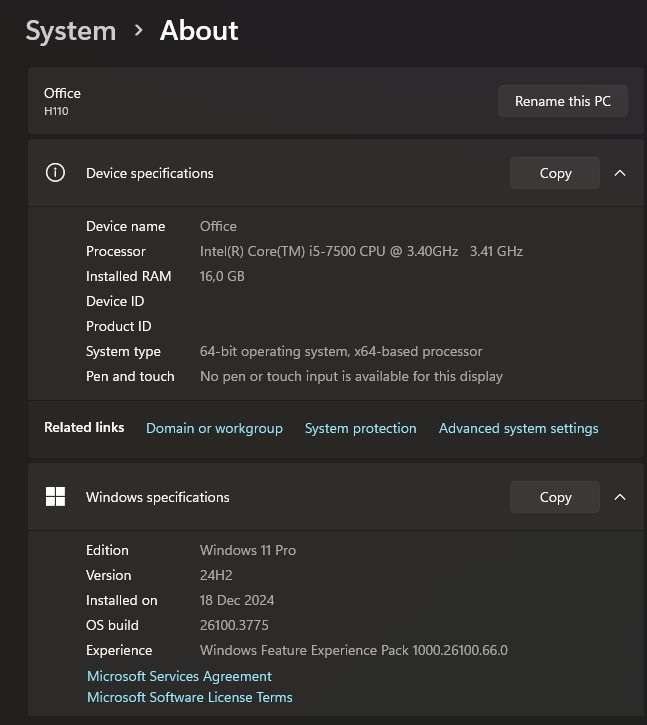
Task: Click the Device specifications info icon
Action: [x=55, y=173]
